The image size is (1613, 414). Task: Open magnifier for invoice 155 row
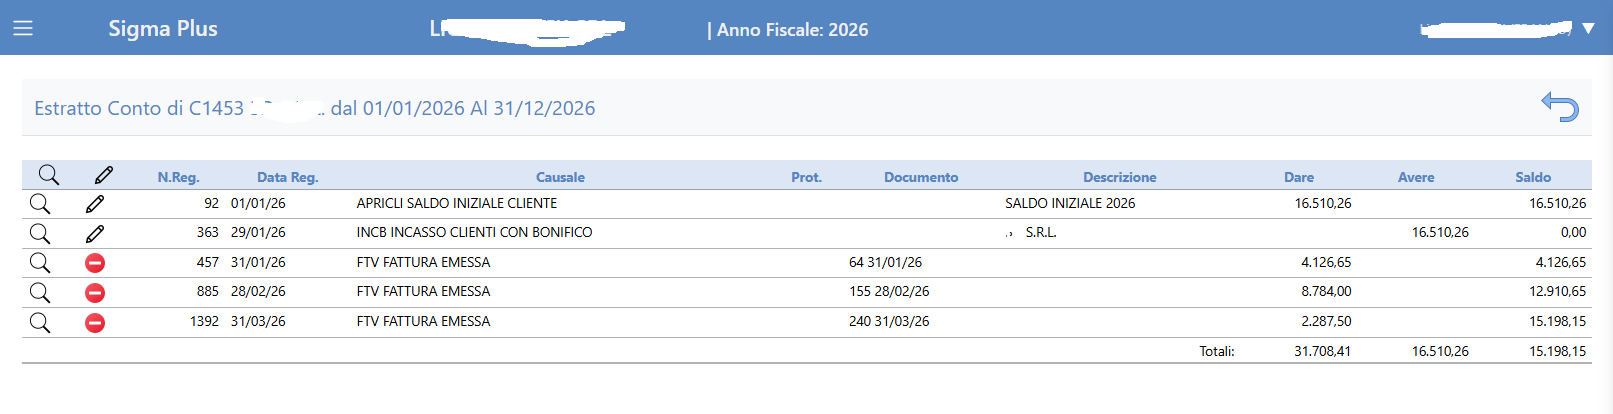click(x=40, y=292)
